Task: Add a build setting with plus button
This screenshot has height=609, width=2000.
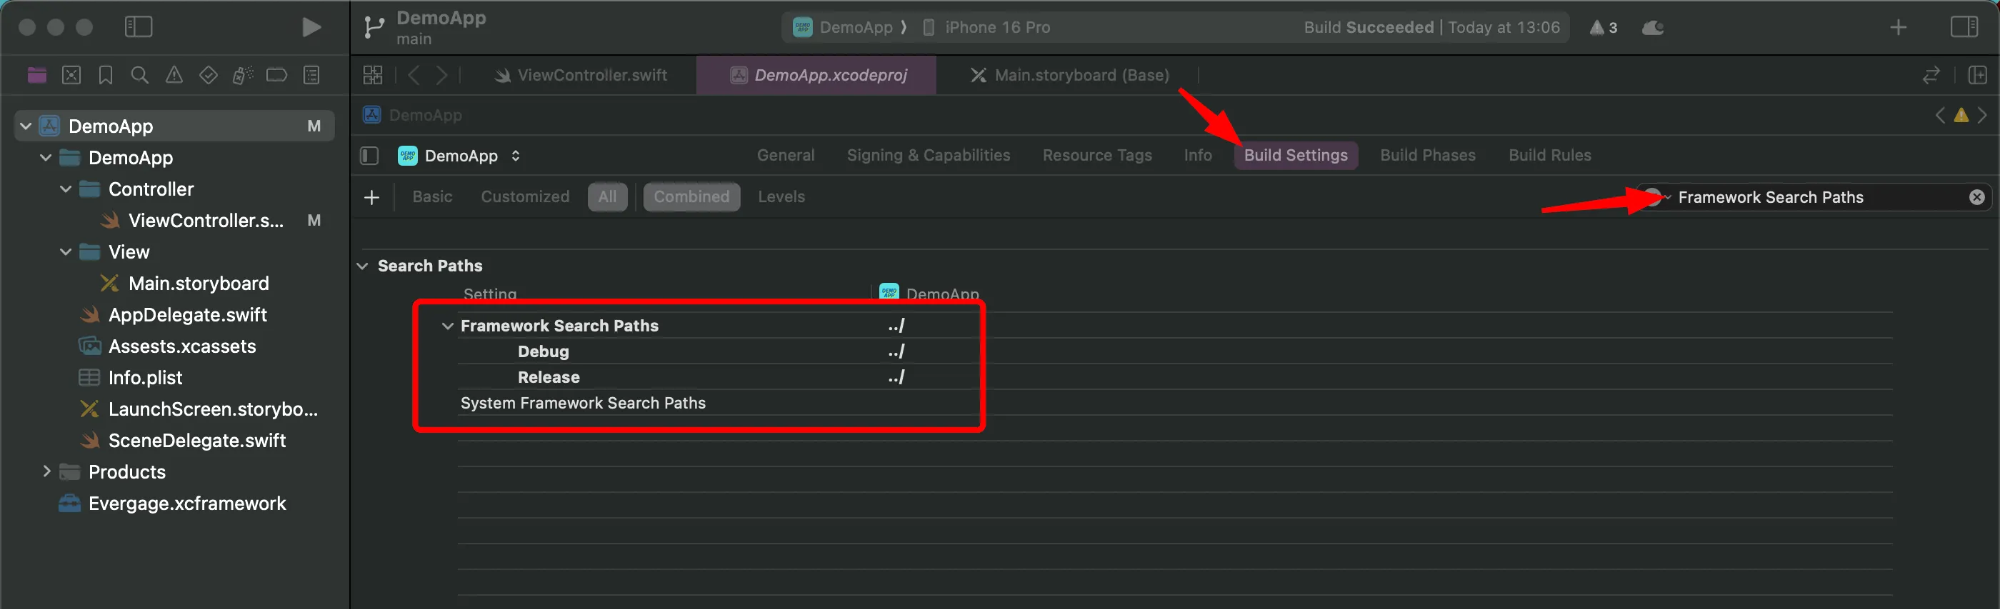Action: click(372, 197)
